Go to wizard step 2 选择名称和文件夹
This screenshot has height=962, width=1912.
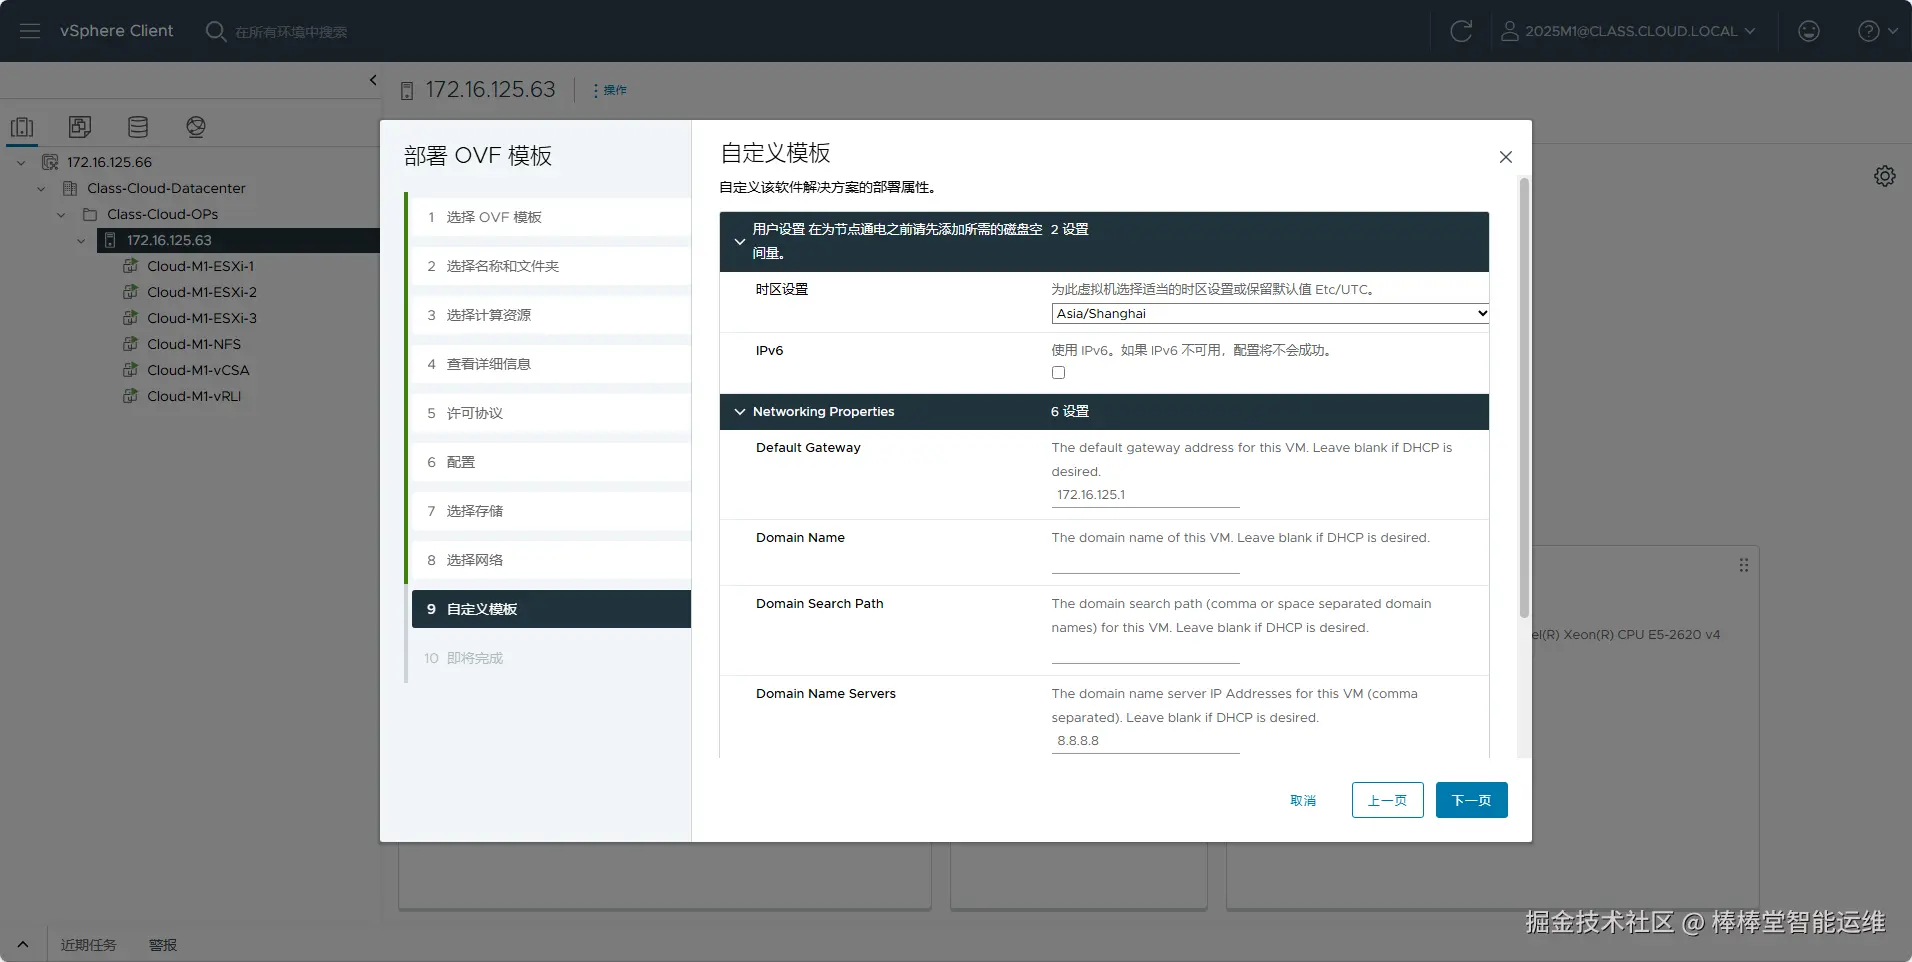tap(551, 266)
